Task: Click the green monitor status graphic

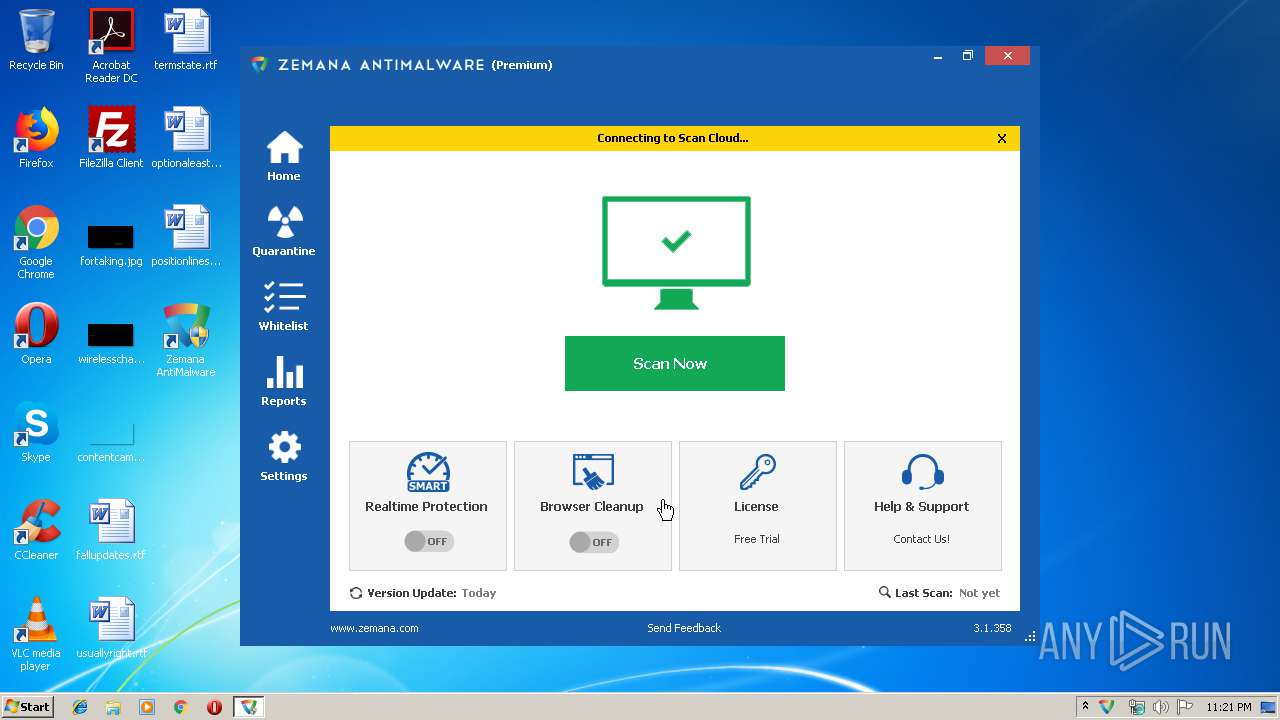Action: (676, 253)
